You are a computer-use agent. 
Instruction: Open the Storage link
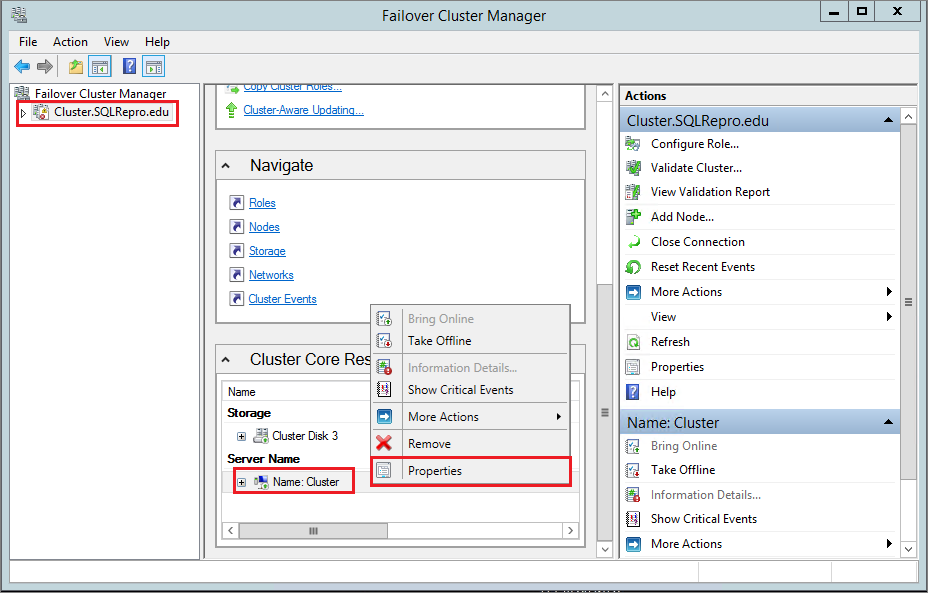[x=267, y=251]
